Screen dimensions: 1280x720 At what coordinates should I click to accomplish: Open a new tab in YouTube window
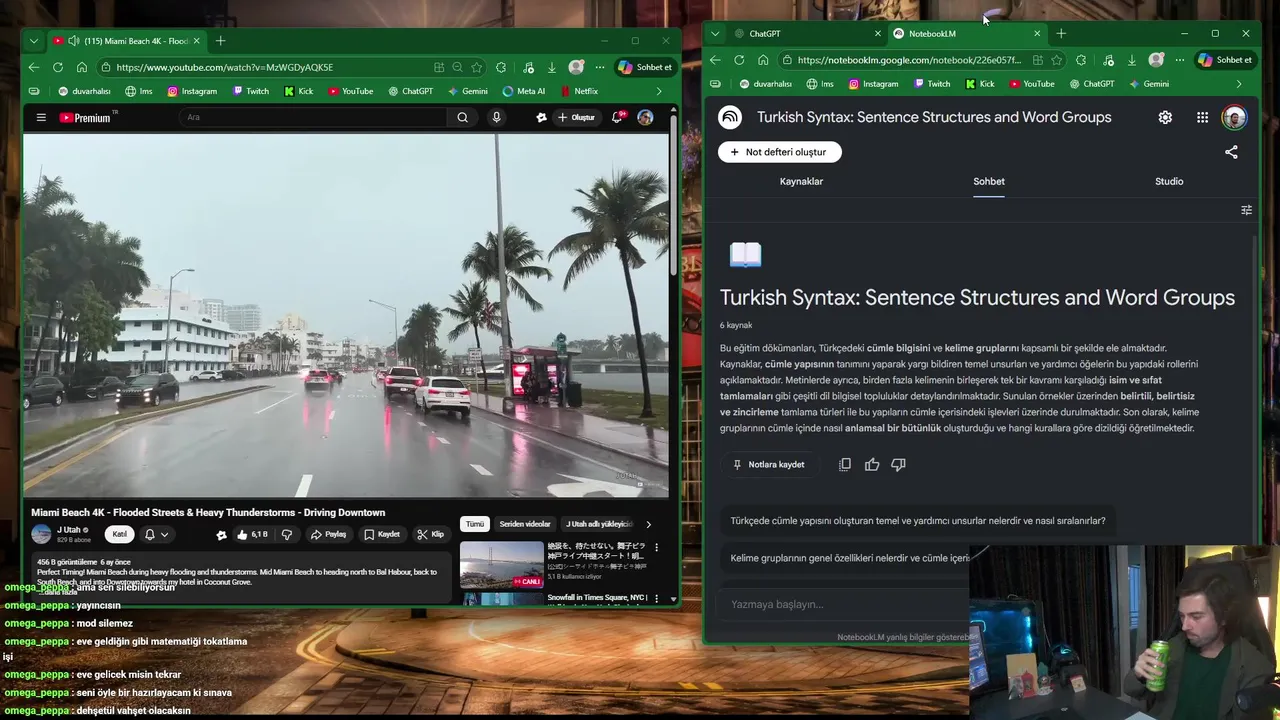click(220, 41)
